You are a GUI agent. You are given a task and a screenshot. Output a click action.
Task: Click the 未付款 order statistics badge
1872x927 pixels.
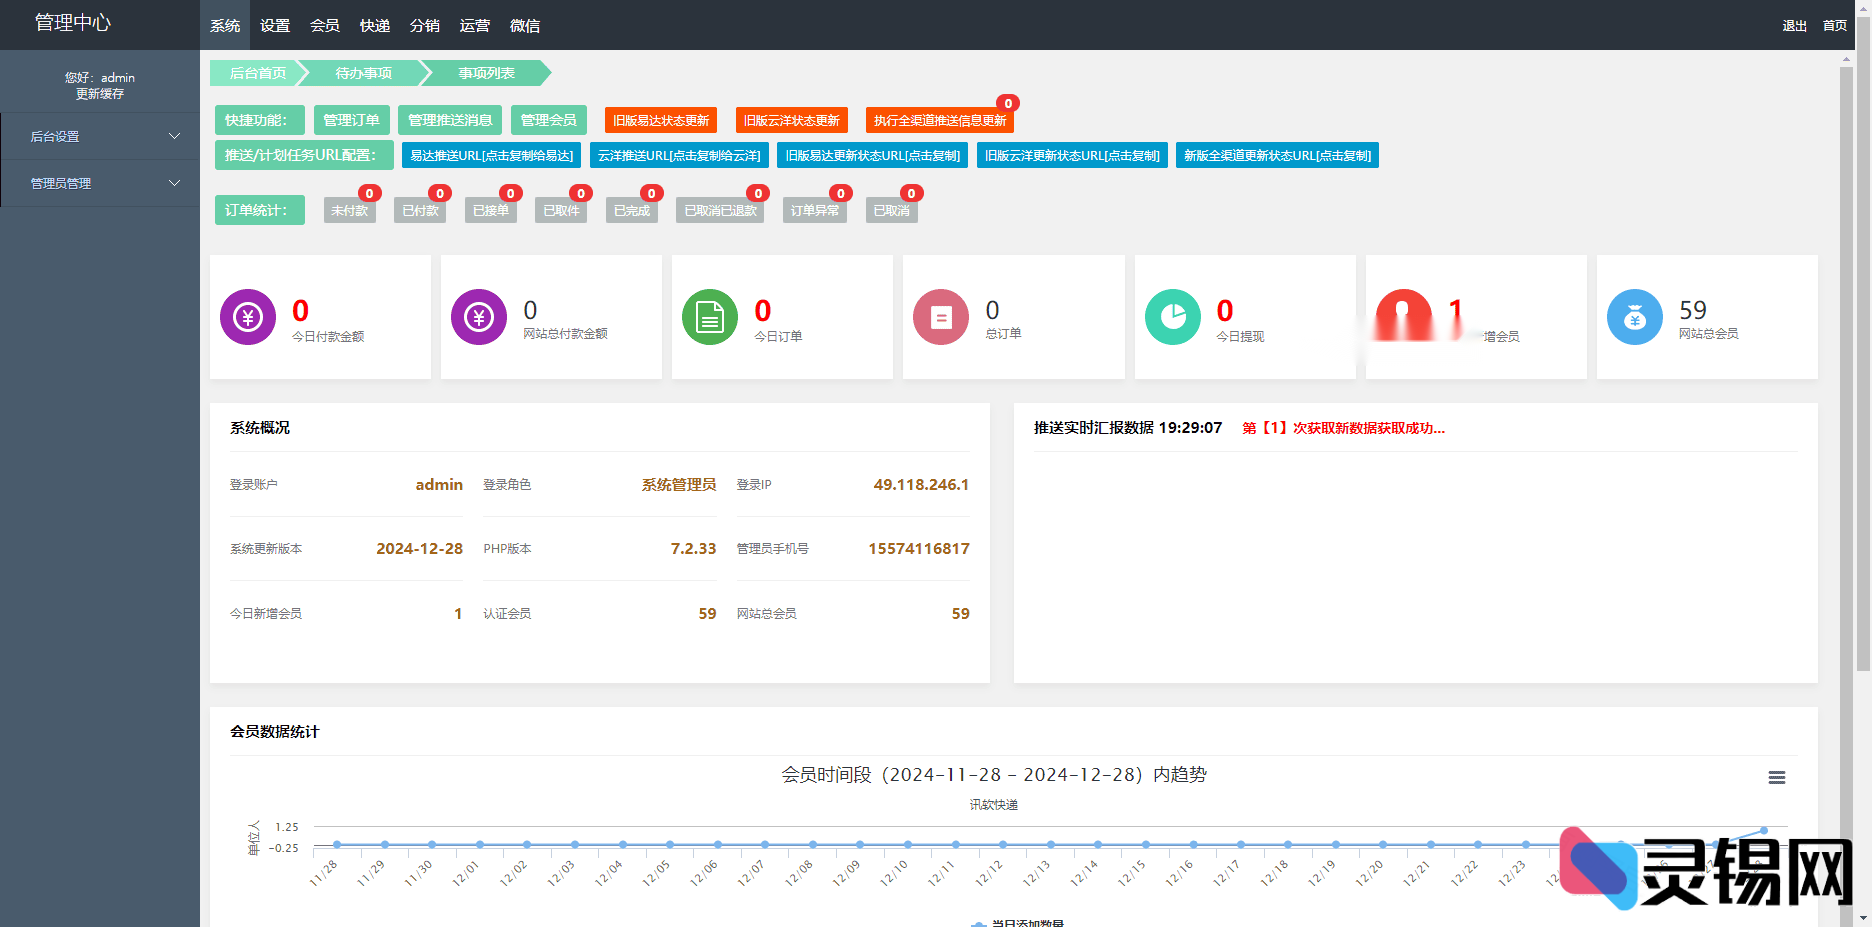click(349, 210)
